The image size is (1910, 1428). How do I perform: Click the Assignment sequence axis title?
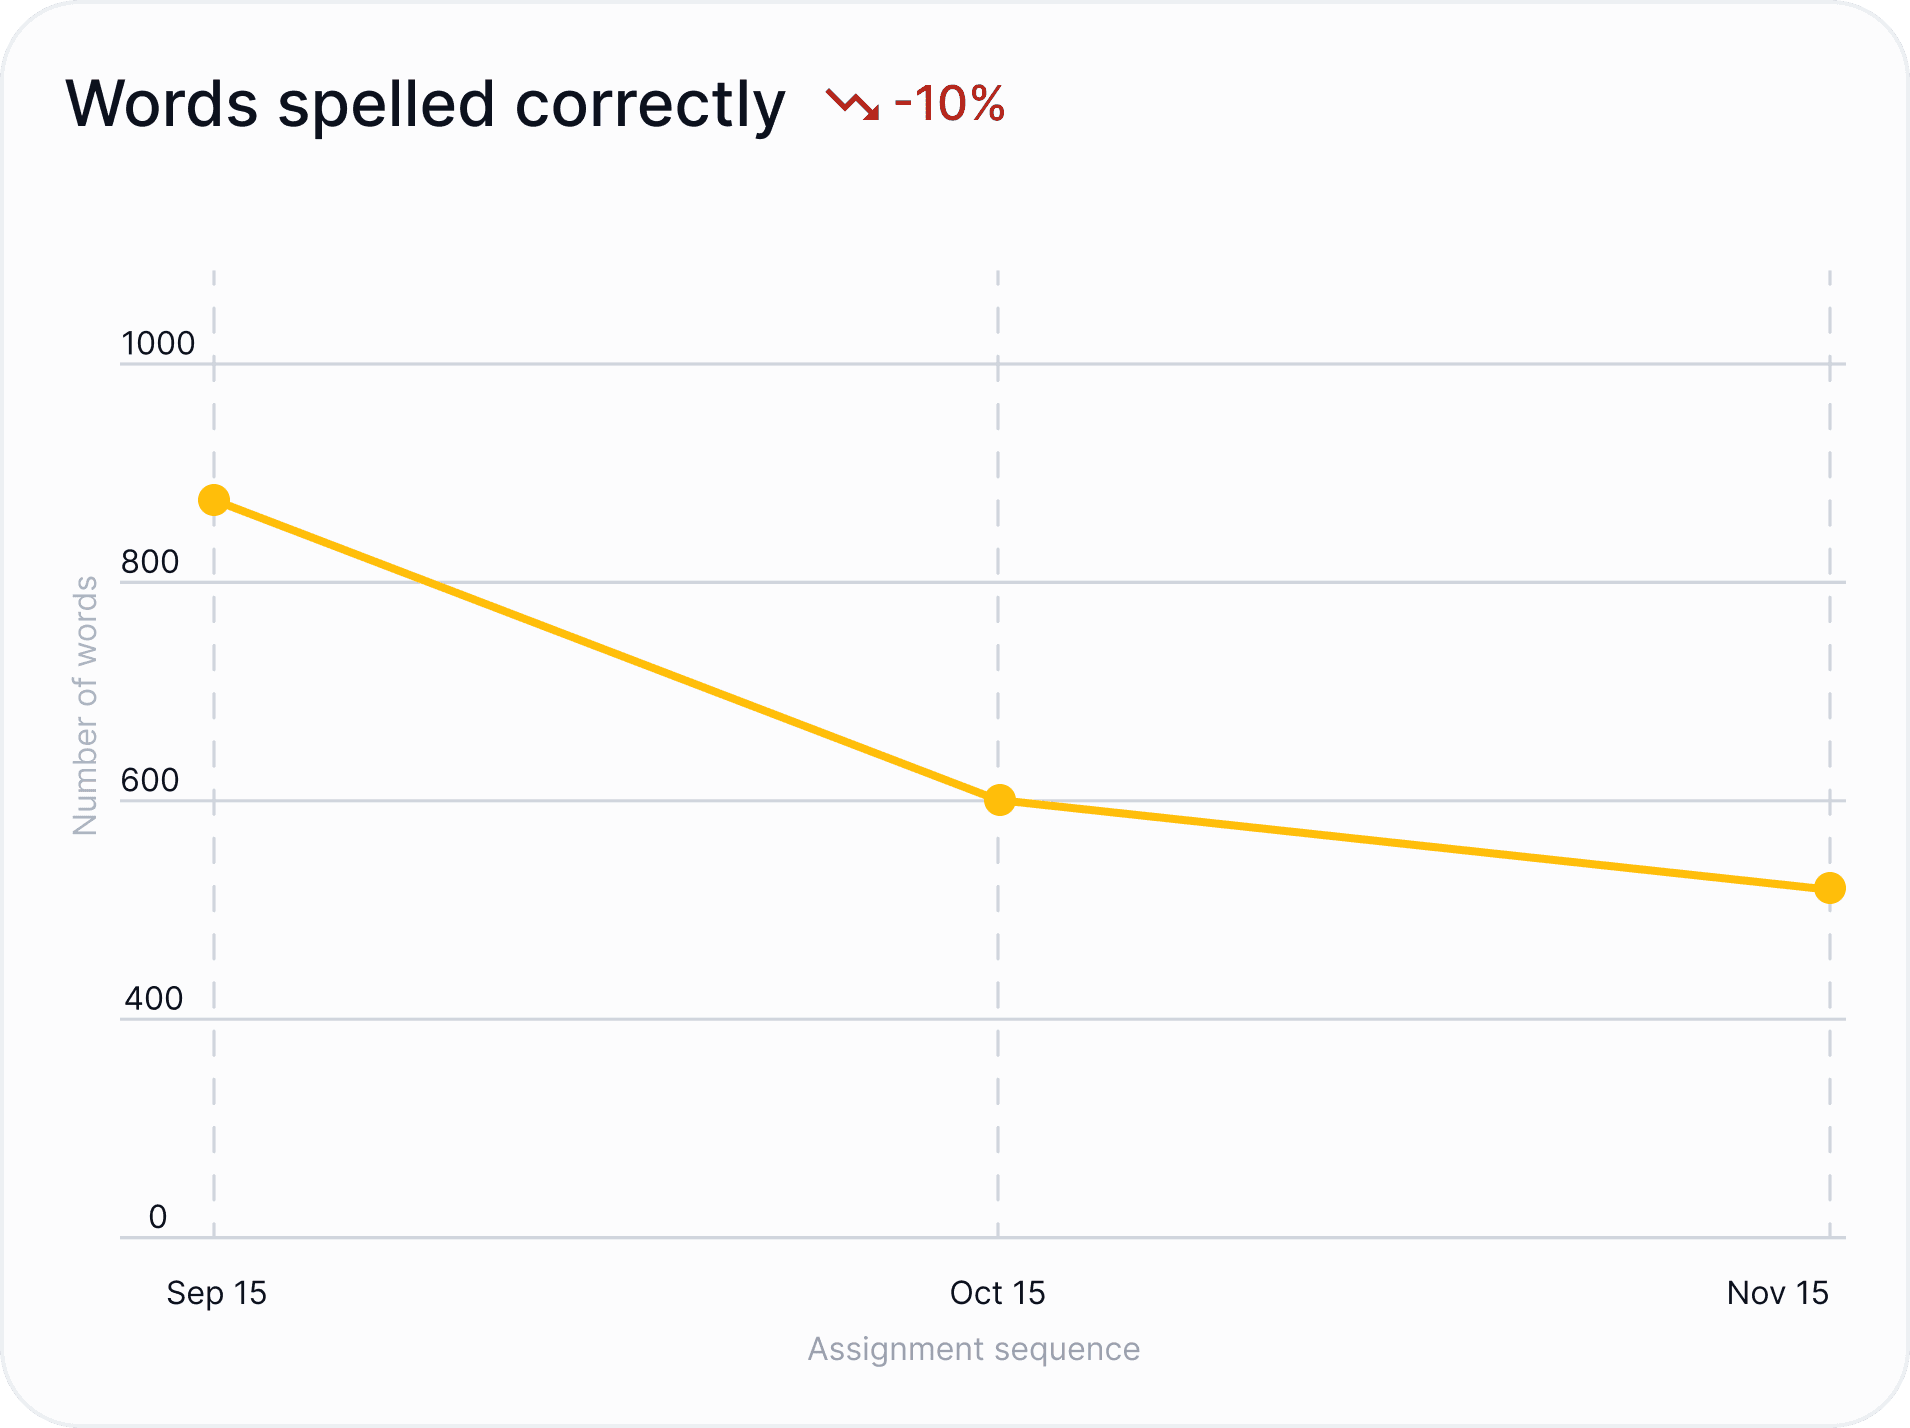click(x=974, y=1349)
